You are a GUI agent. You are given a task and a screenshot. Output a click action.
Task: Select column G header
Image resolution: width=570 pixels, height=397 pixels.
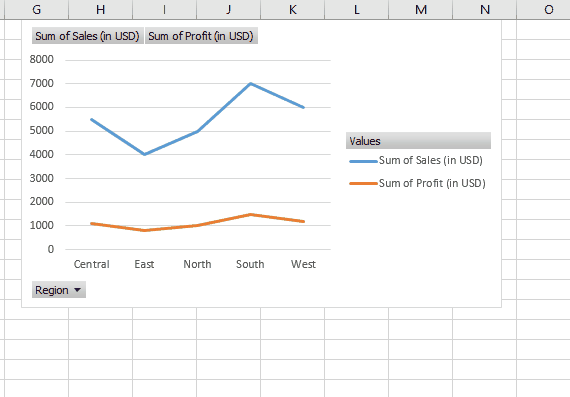pyautogui.click(x=36, y=9)
